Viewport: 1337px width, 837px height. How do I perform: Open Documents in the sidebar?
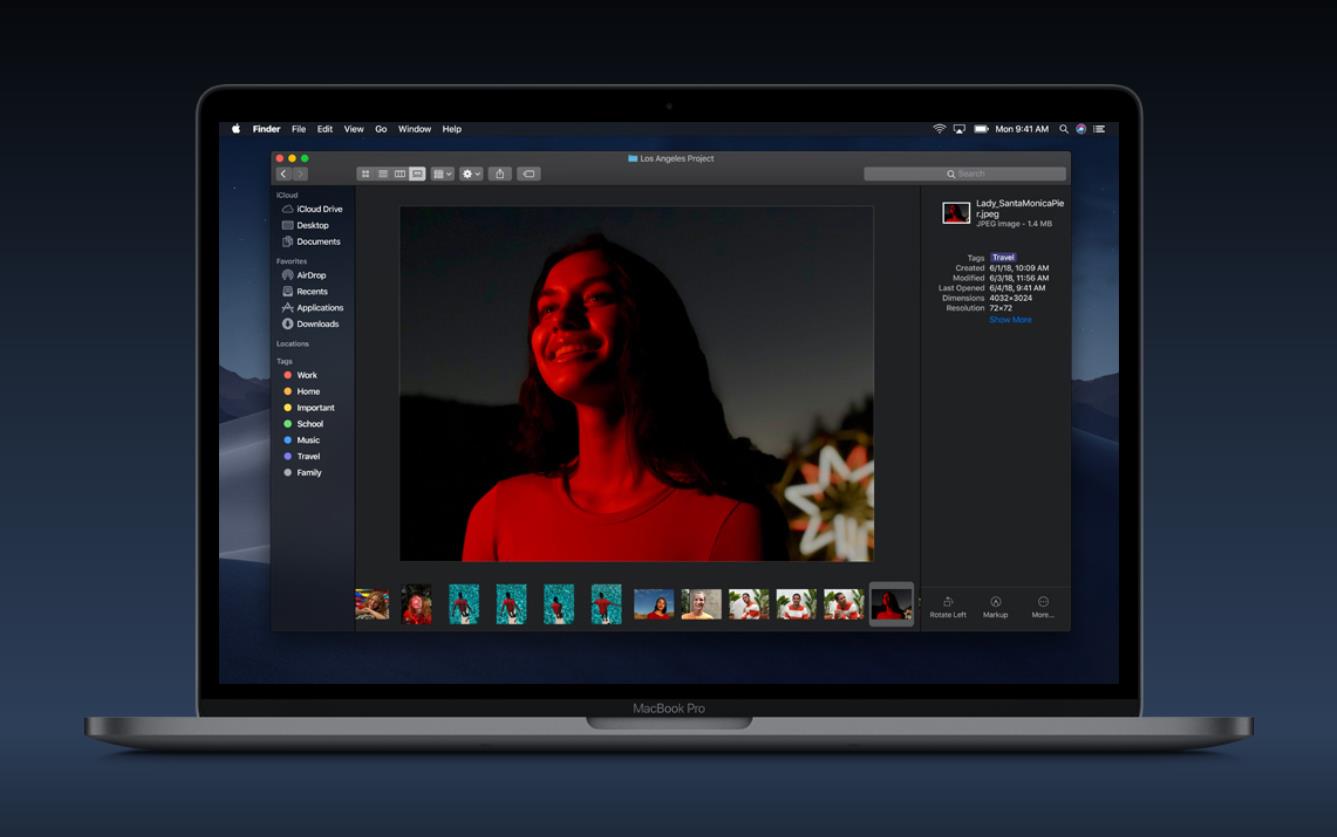311,241
